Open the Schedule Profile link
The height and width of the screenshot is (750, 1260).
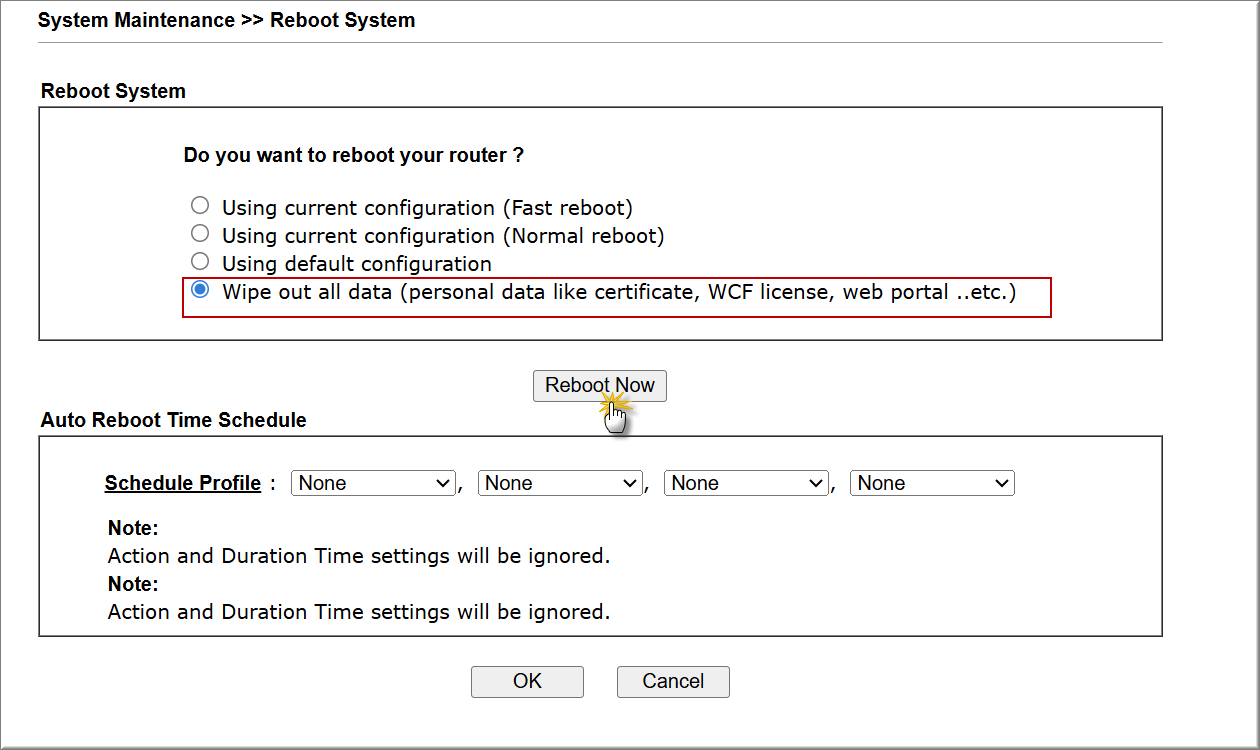182,483
